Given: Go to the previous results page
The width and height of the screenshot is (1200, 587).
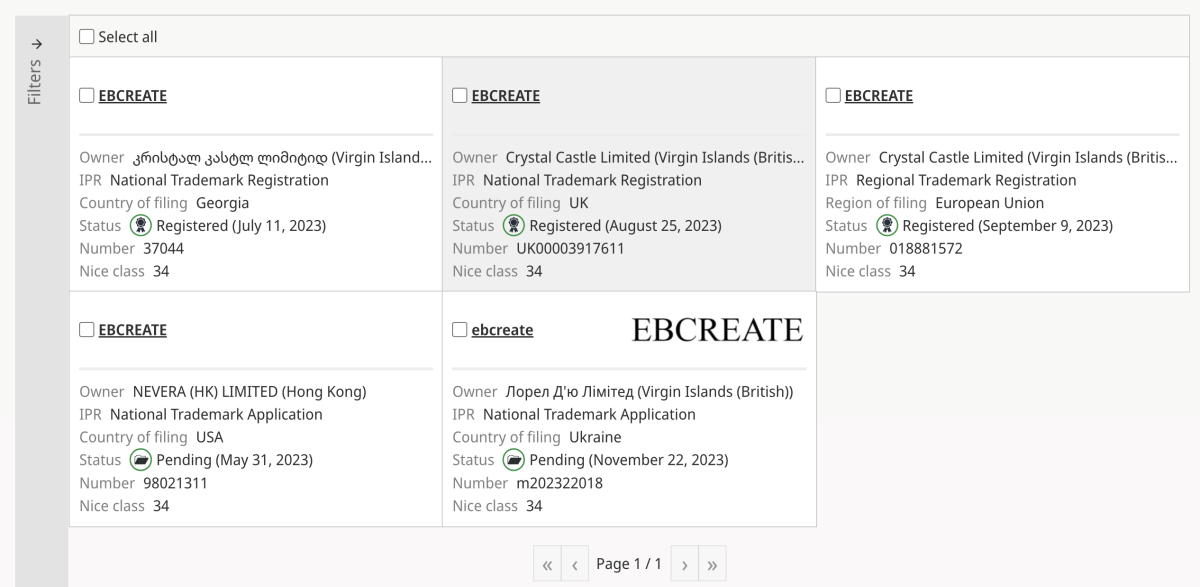Looking at the screenshot, I should (575, 565).
